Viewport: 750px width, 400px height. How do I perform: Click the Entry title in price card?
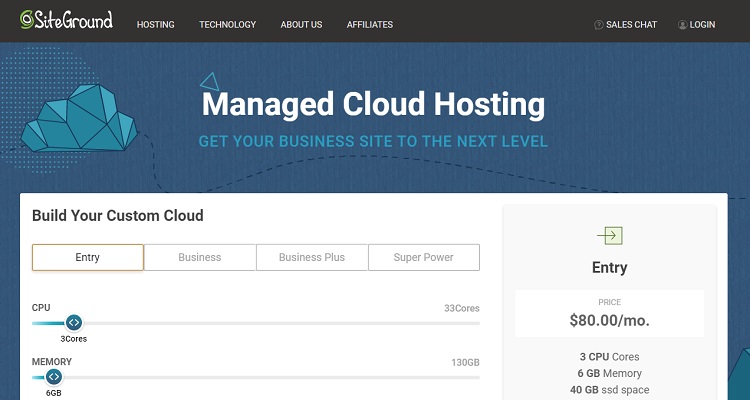pos(609,267)
